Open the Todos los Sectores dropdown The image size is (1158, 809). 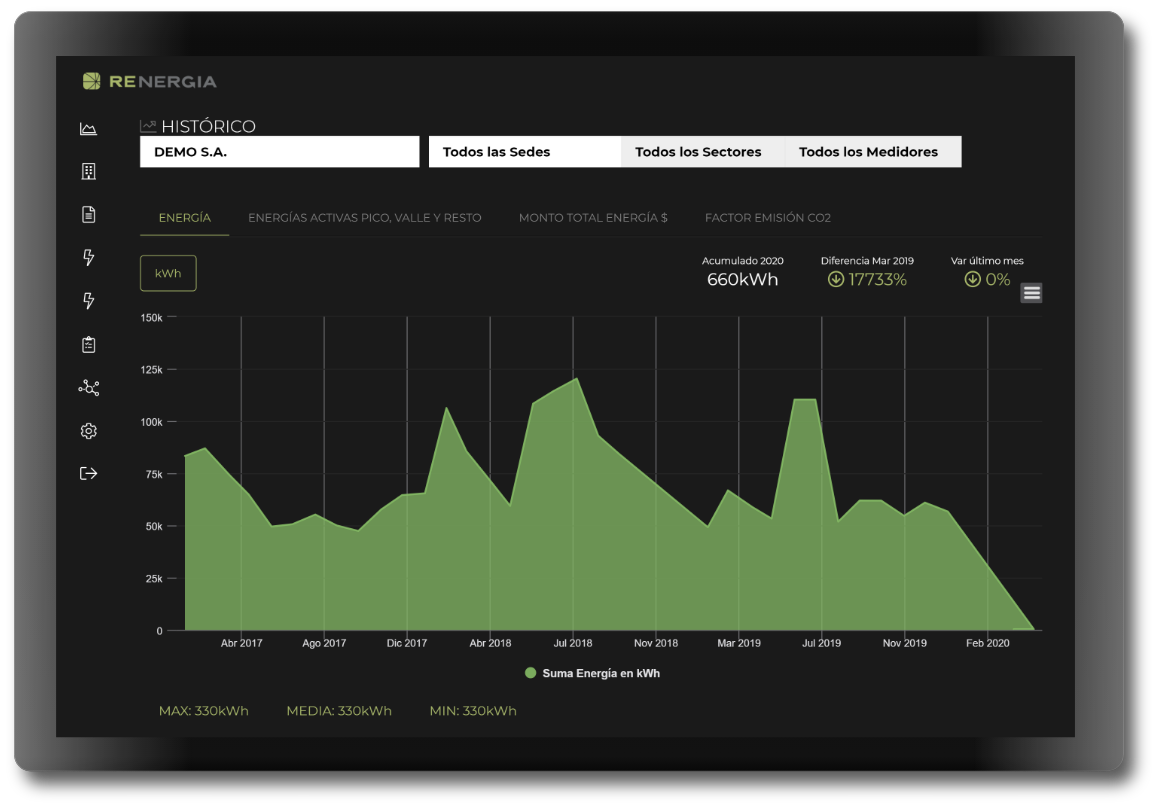[x=698, y=152]
